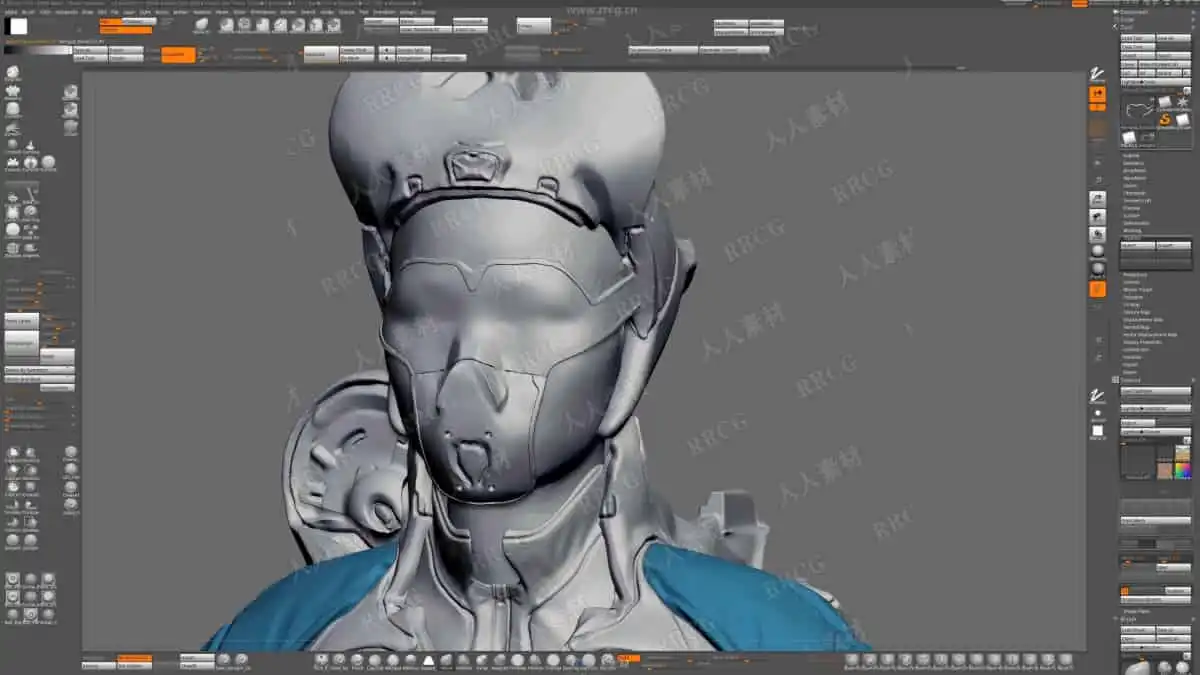Click the lone cube-like icon left of the top-shelf icon row
The image size is (1200, 675).
click(201, 24)
